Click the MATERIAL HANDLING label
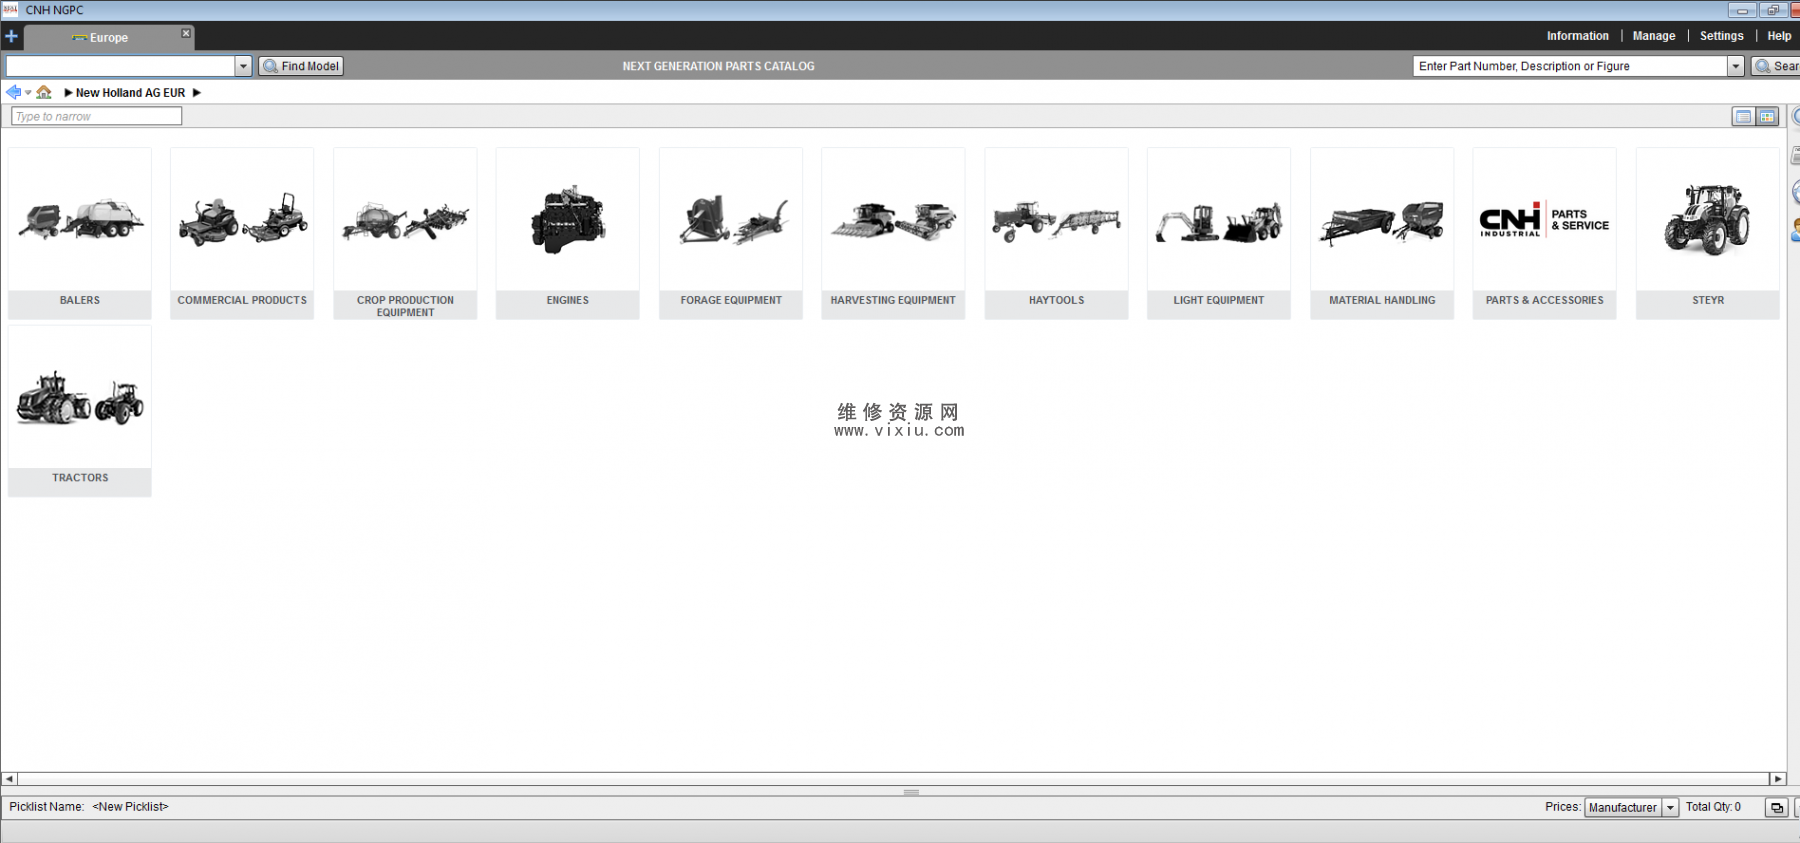This screenshot has height=843, width=1800. coord(1382,300)
